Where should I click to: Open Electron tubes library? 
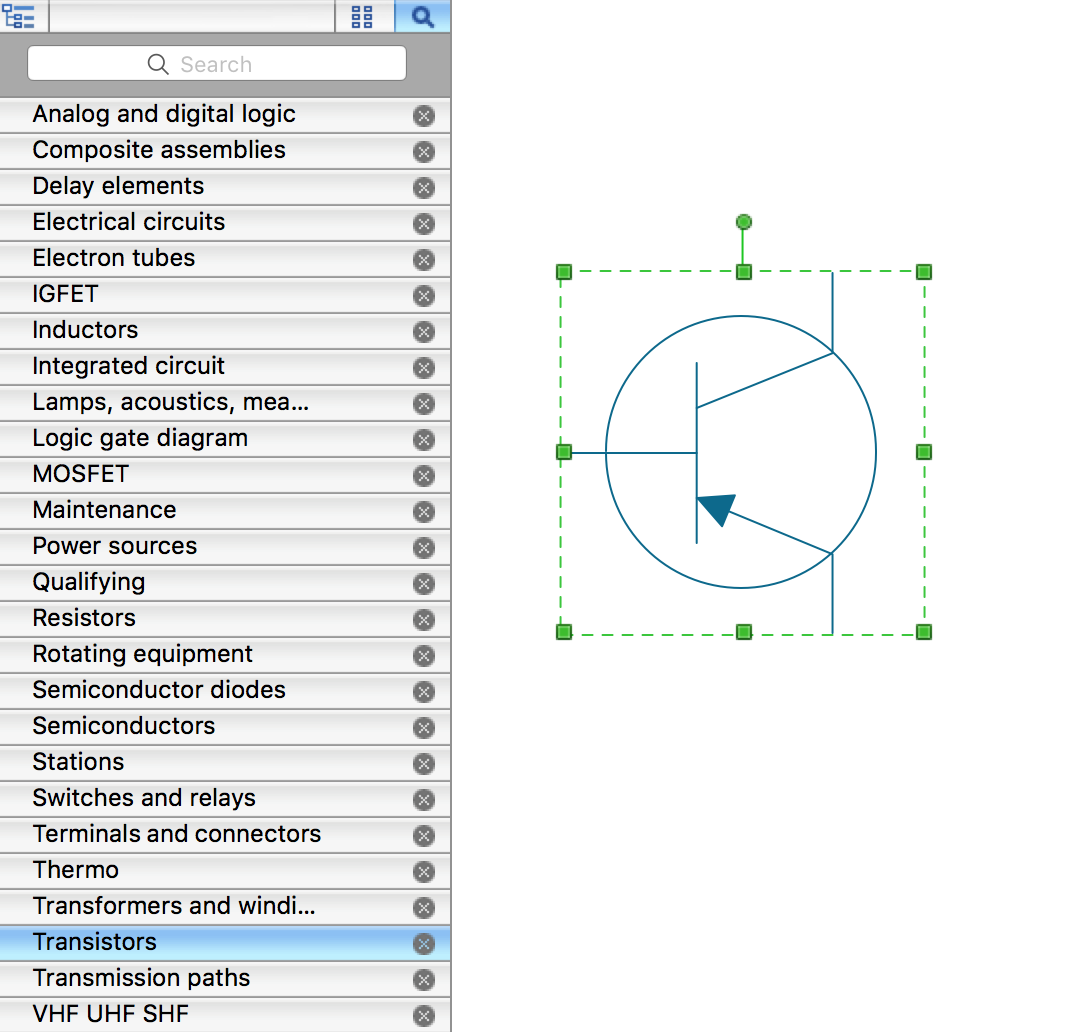(225, 259)
